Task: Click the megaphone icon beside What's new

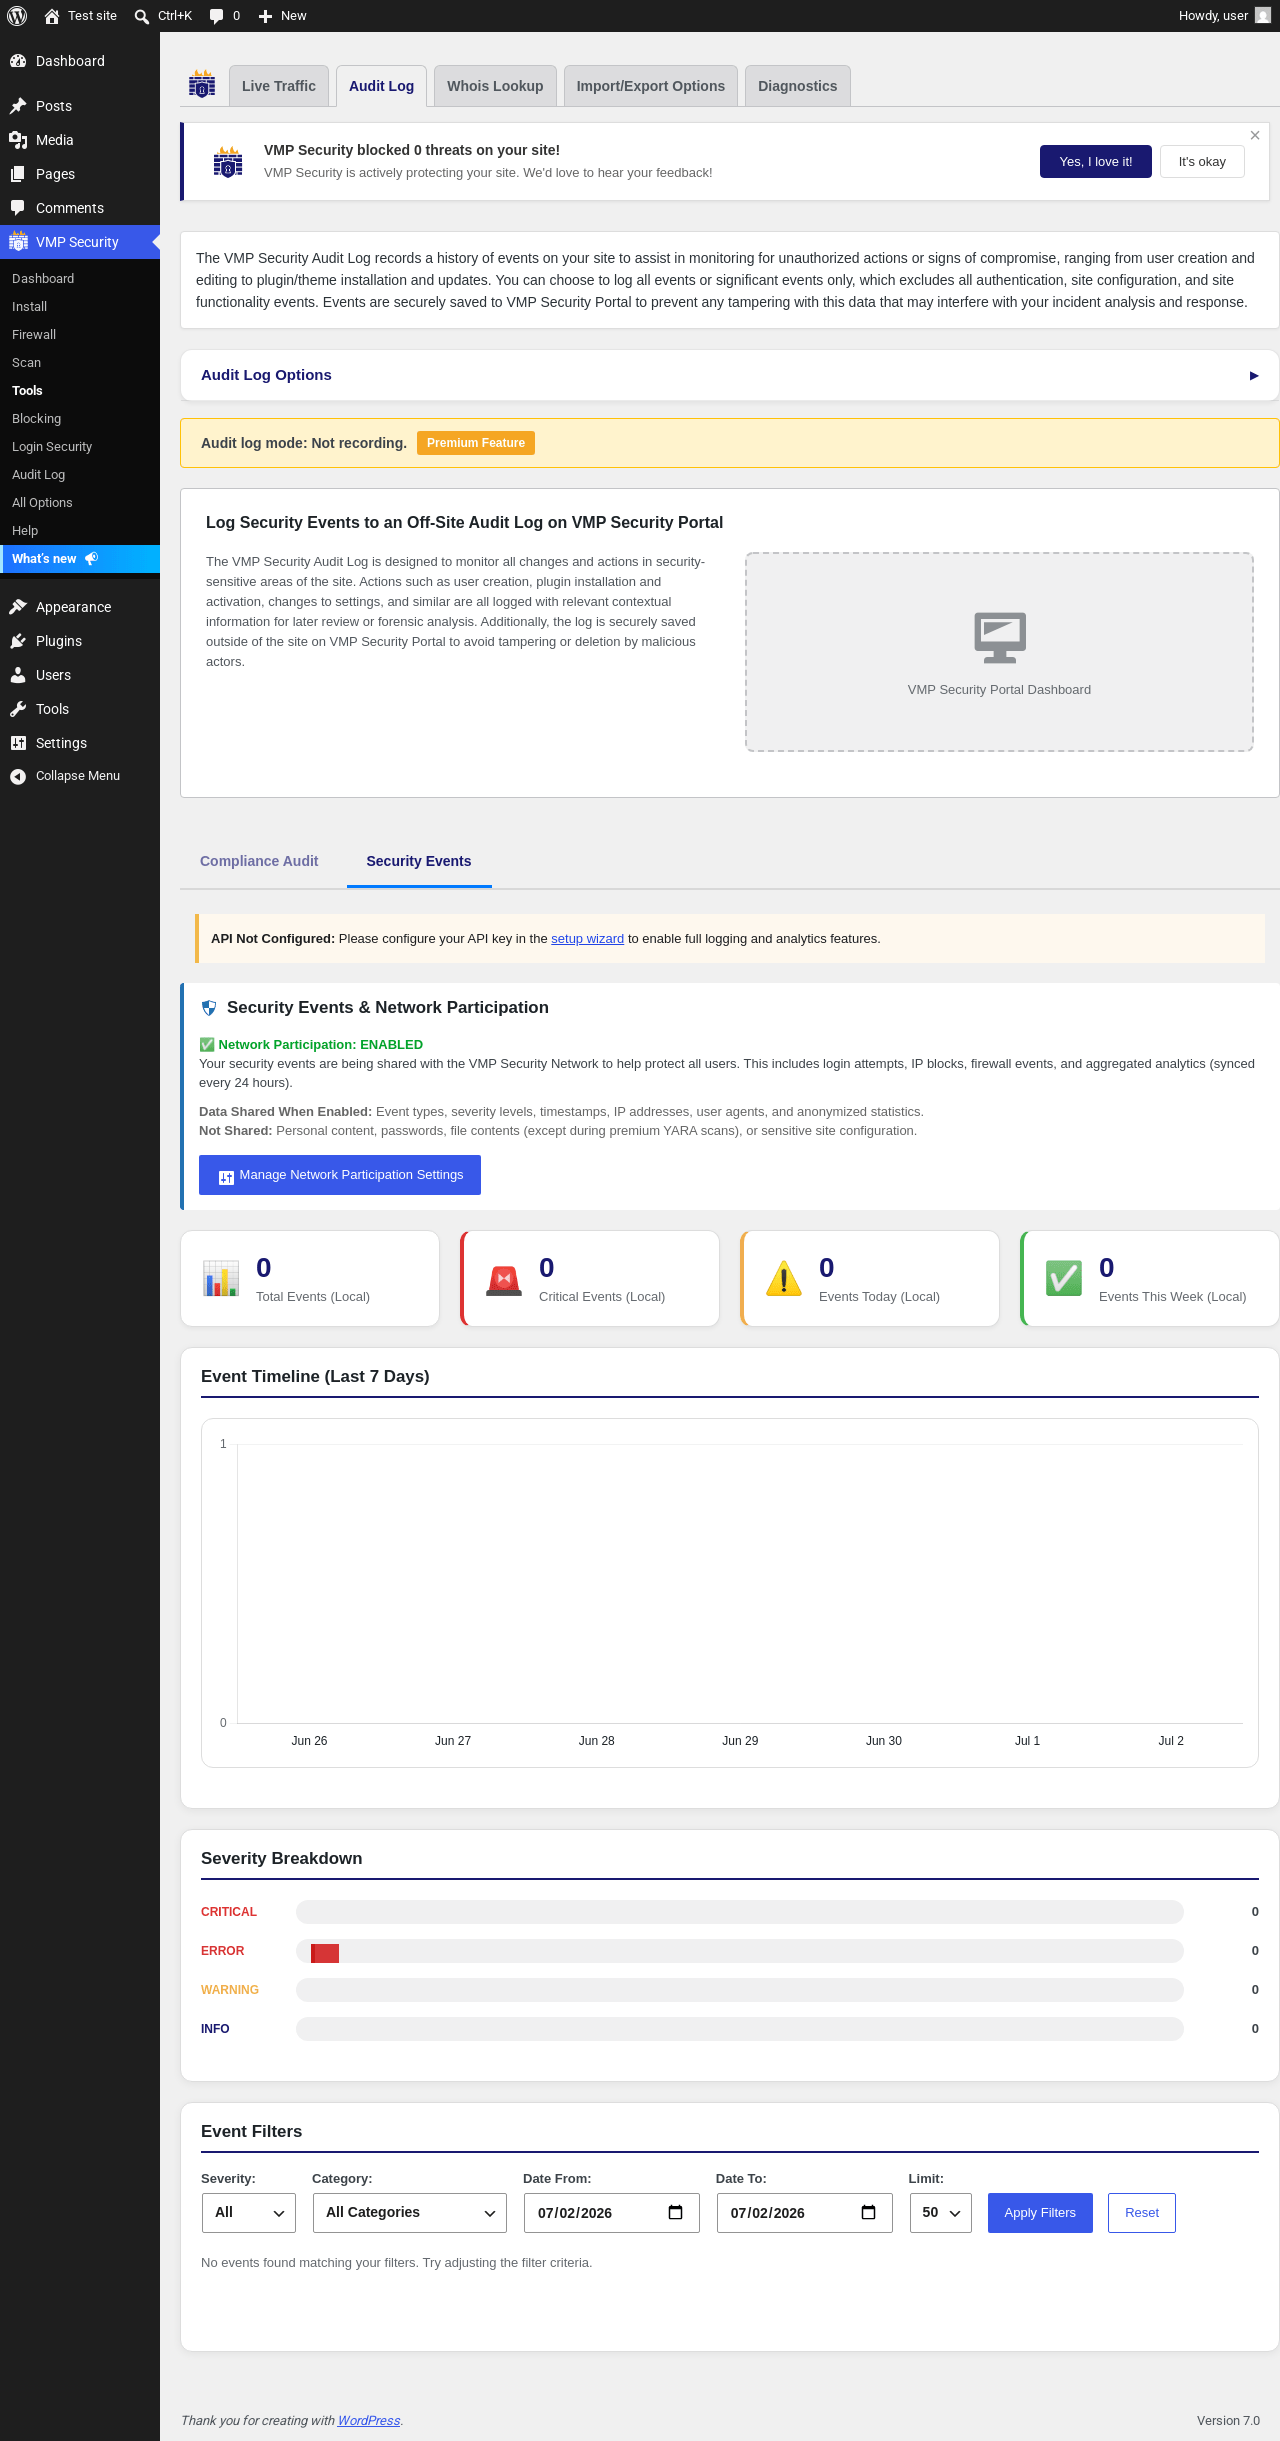Action: click(92, 559)
